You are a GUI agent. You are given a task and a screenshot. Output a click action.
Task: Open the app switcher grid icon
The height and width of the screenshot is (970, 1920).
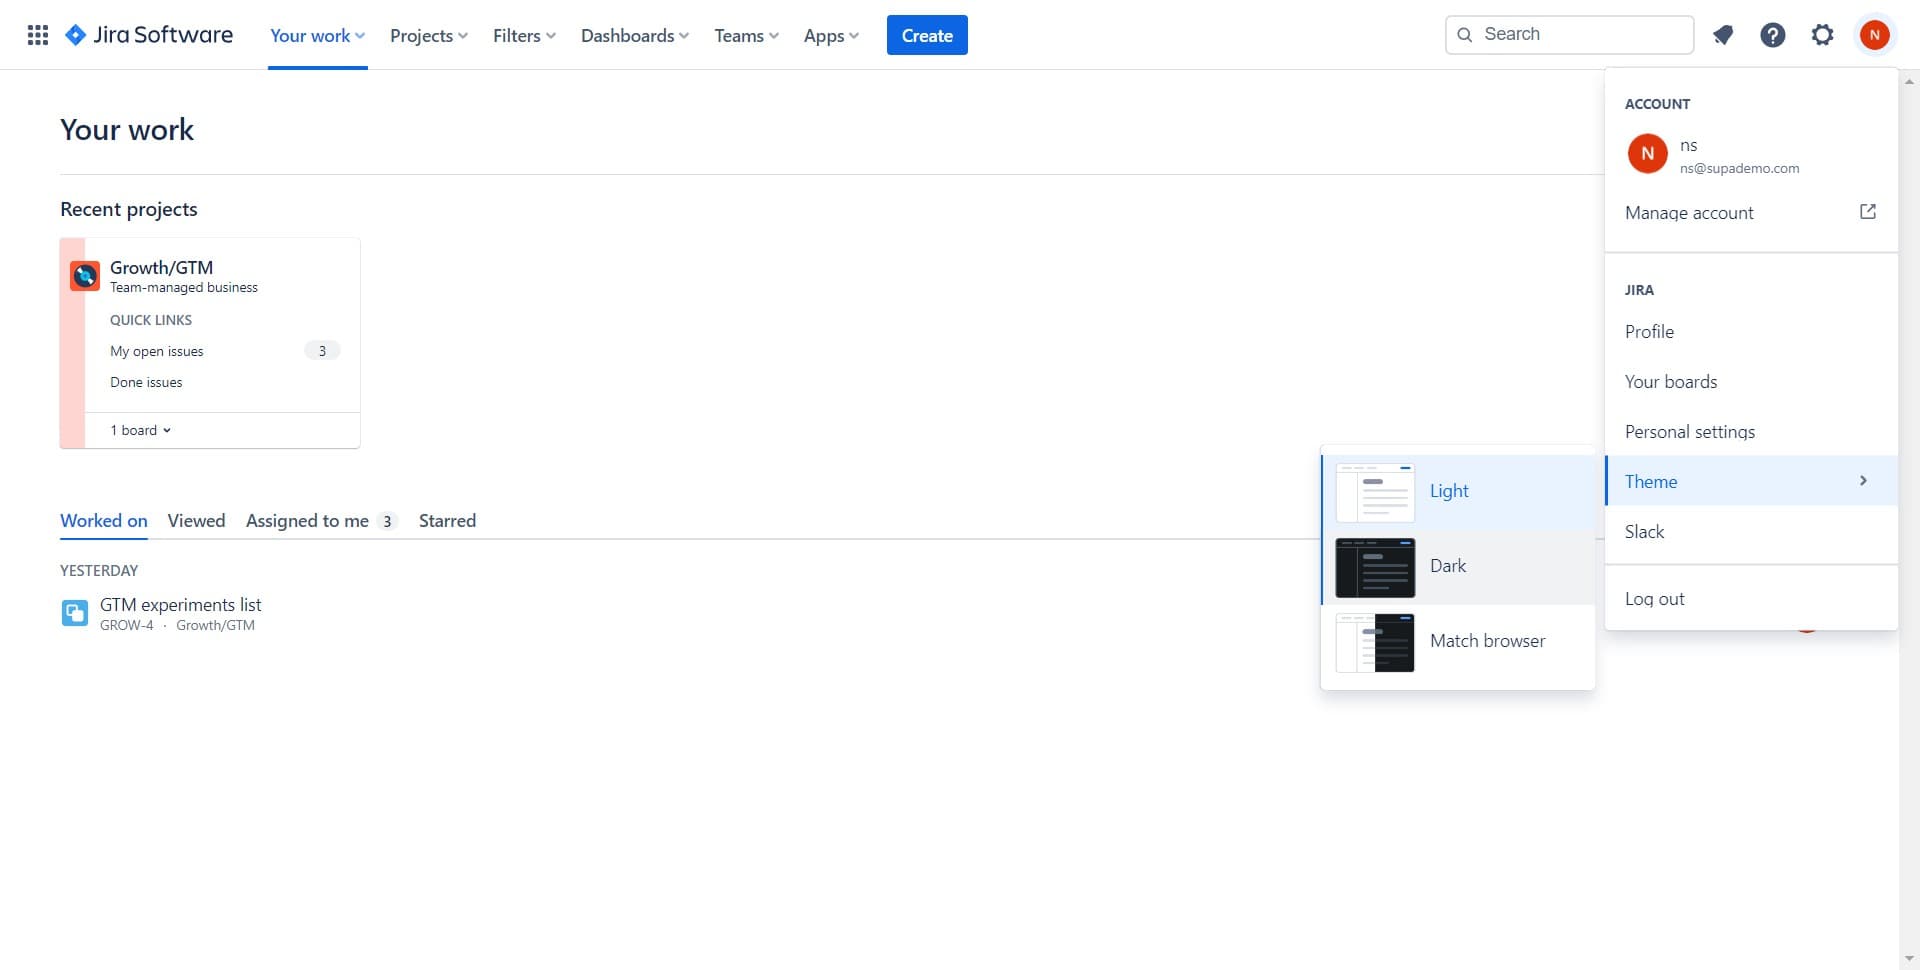(x=37, y=35)
